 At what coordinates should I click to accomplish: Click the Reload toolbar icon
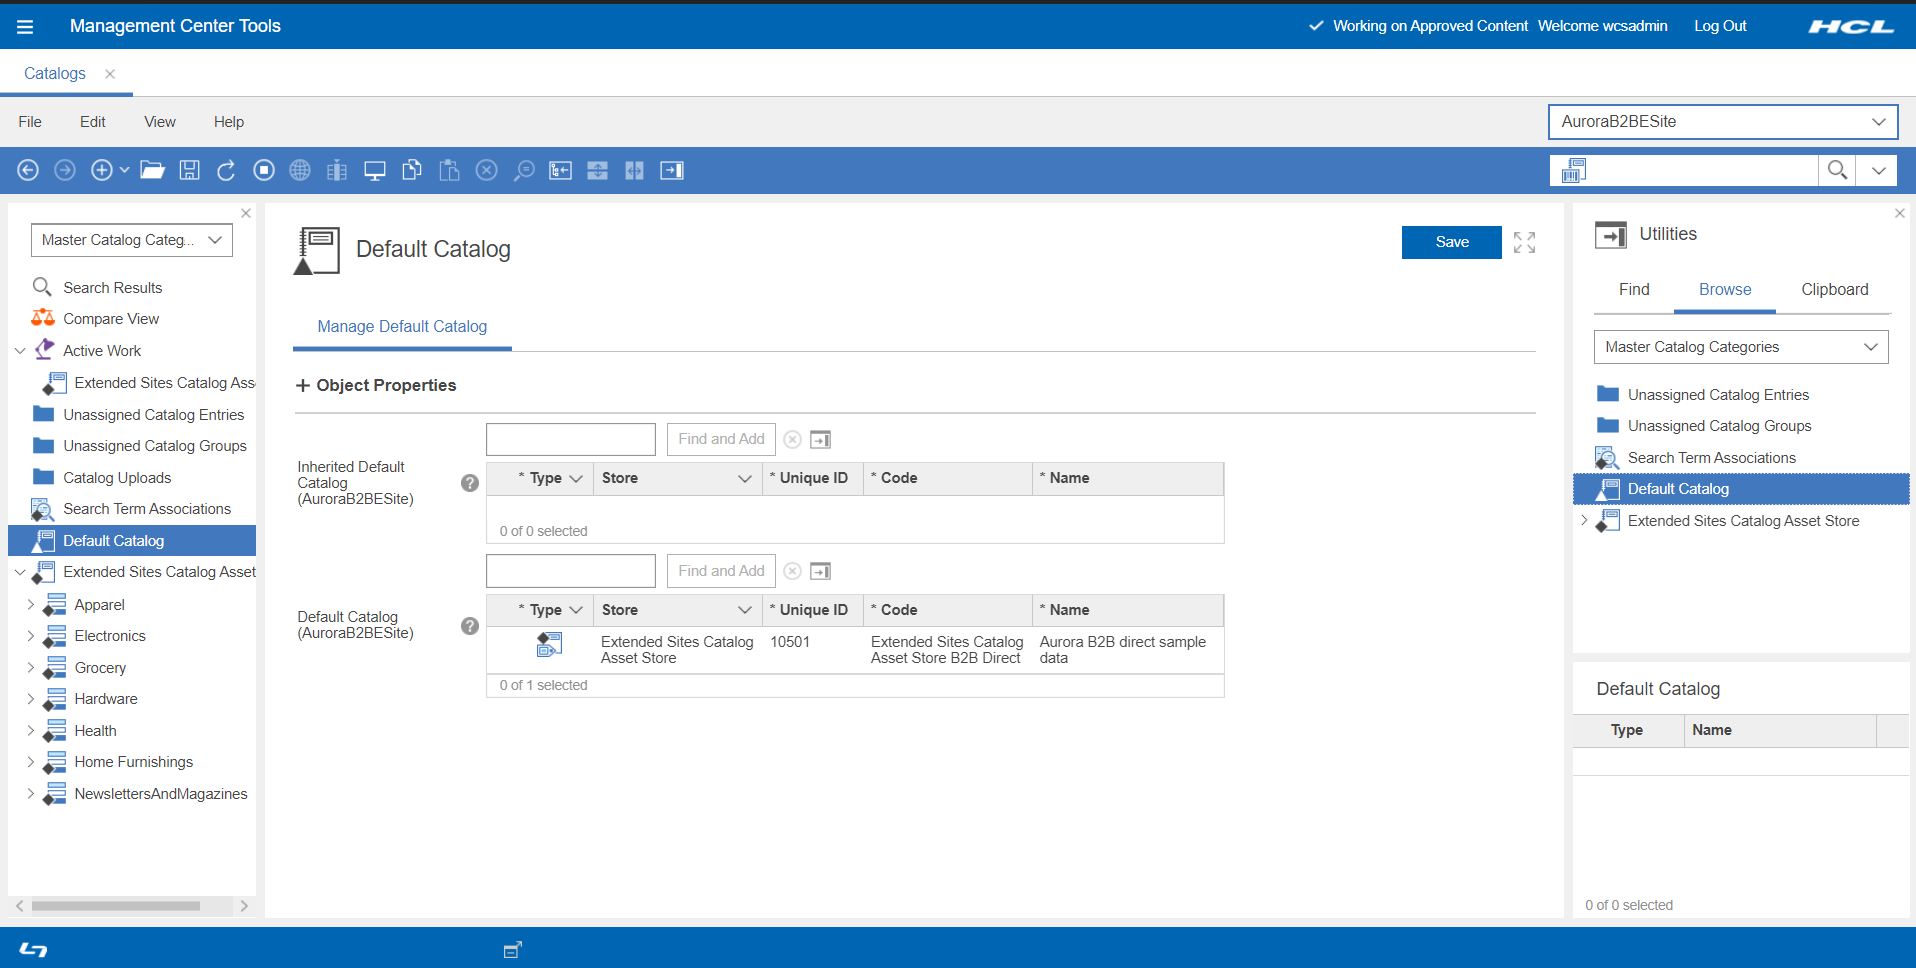pyautogui.click(x=226, y=171)
